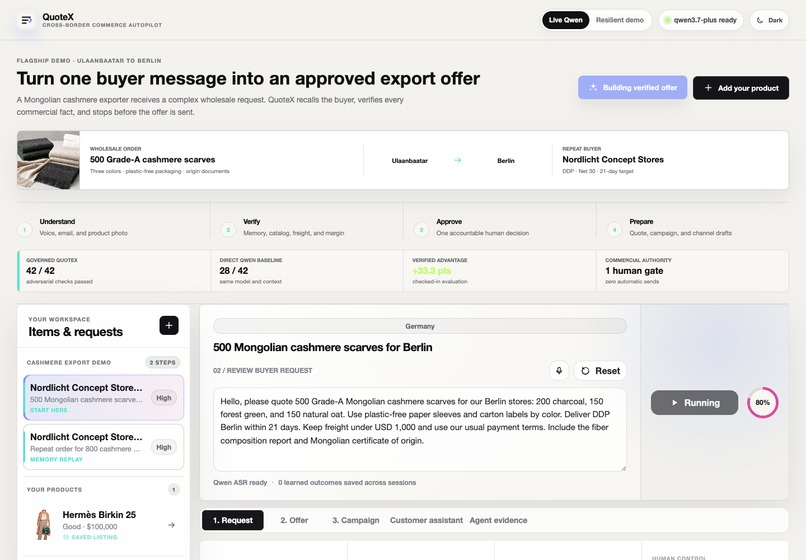The image size is (806, 560).
Task: Select step 2 Verify
Action: tap(307, 227)
